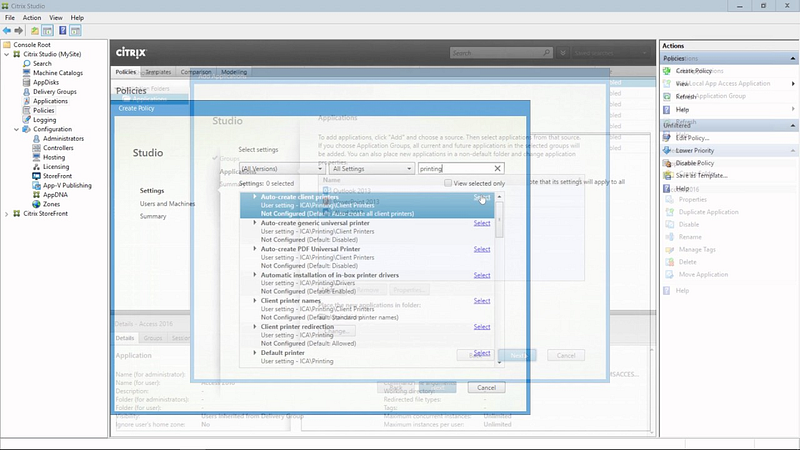Switch to the Policies tab
Viewport: 800px width, 450px height.
tap(126, 72)
